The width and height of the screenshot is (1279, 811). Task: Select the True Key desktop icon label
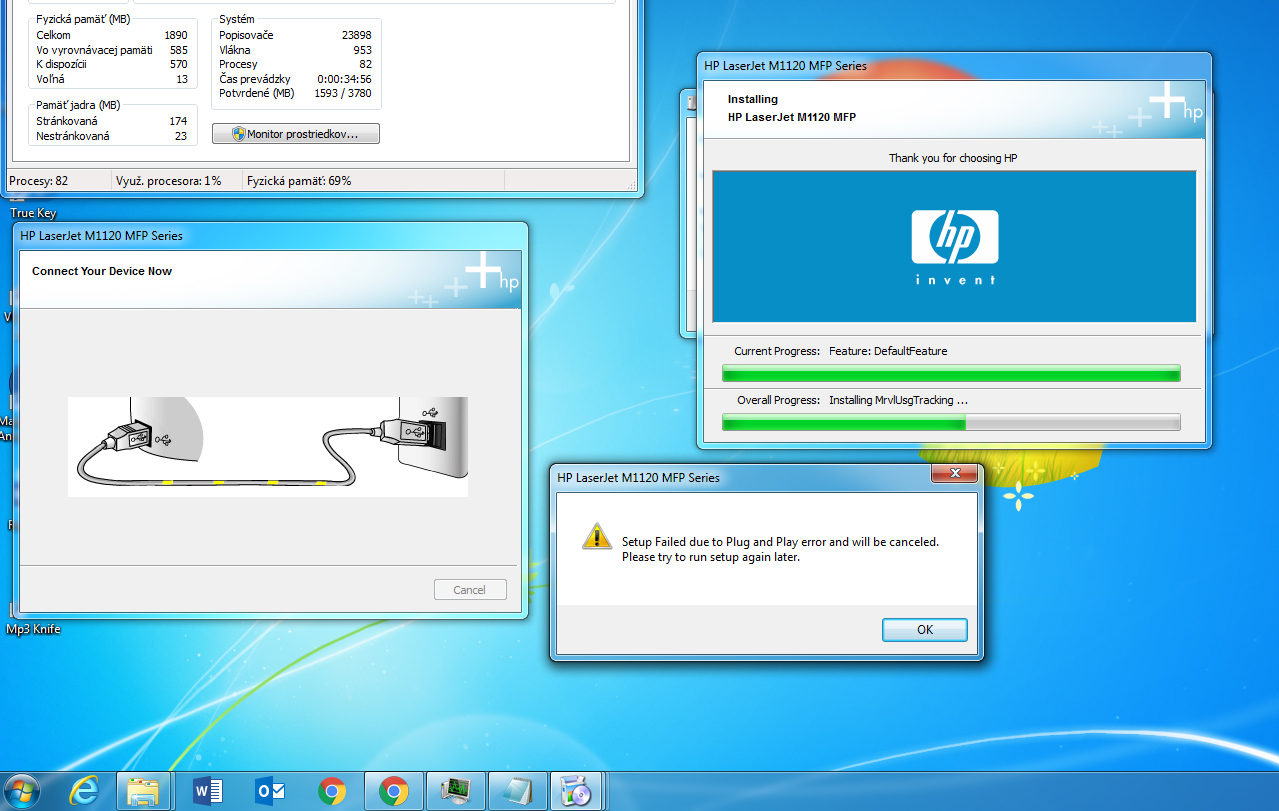point(33,213)
